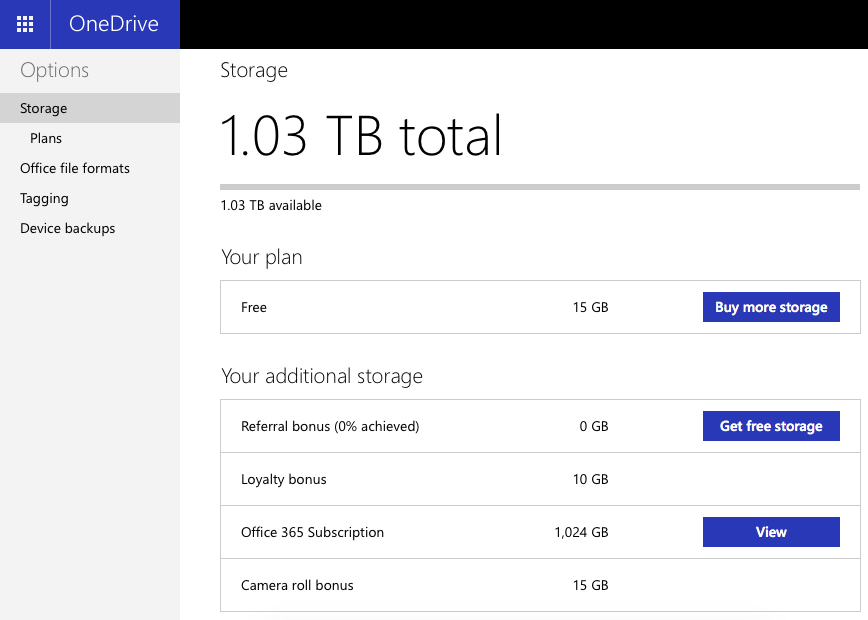Click the 1,024 GB storage amount

point(581,532)
